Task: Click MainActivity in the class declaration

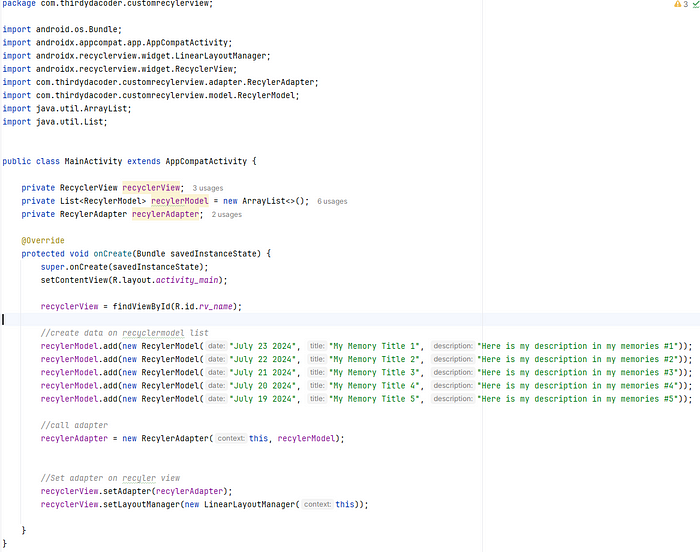Action: point(93,161)
